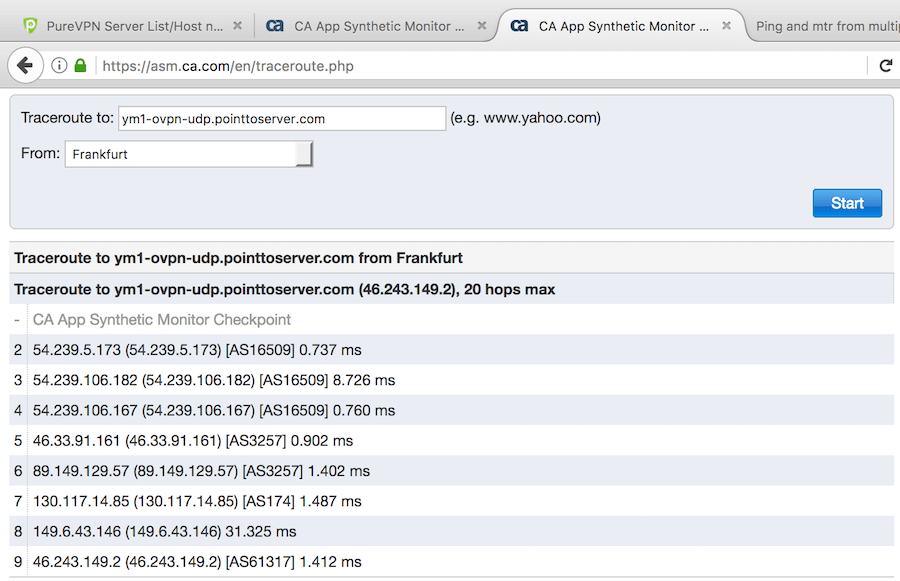900x581 pixels.
Task: Click the 'From:' field label
Action: click(40, 153)
